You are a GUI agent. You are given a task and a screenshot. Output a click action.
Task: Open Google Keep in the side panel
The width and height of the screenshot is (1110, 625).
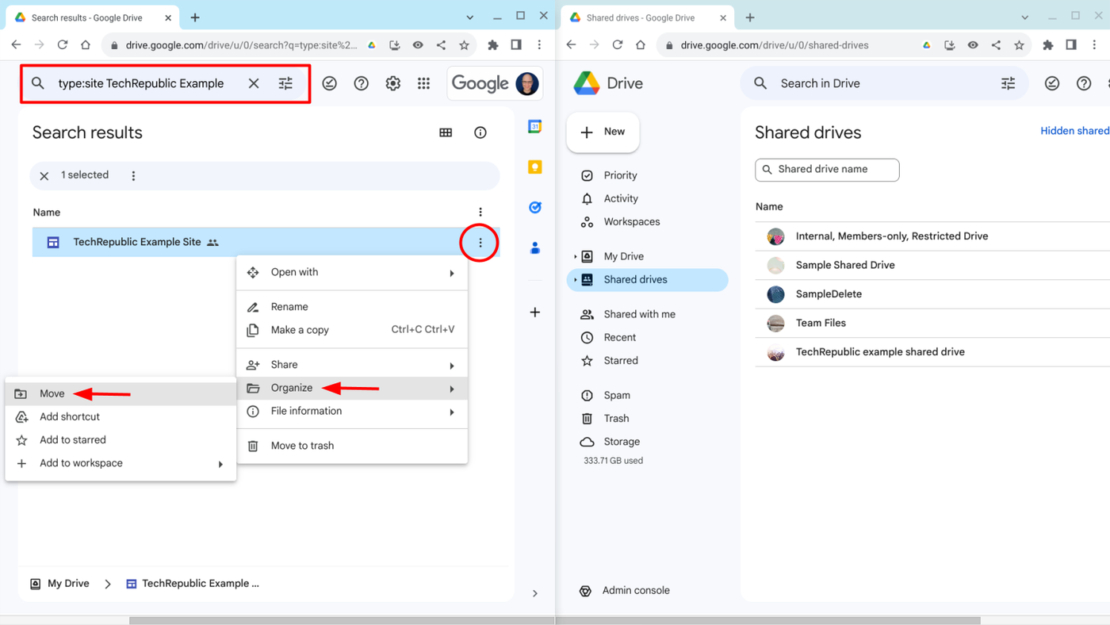click(535, 166)
